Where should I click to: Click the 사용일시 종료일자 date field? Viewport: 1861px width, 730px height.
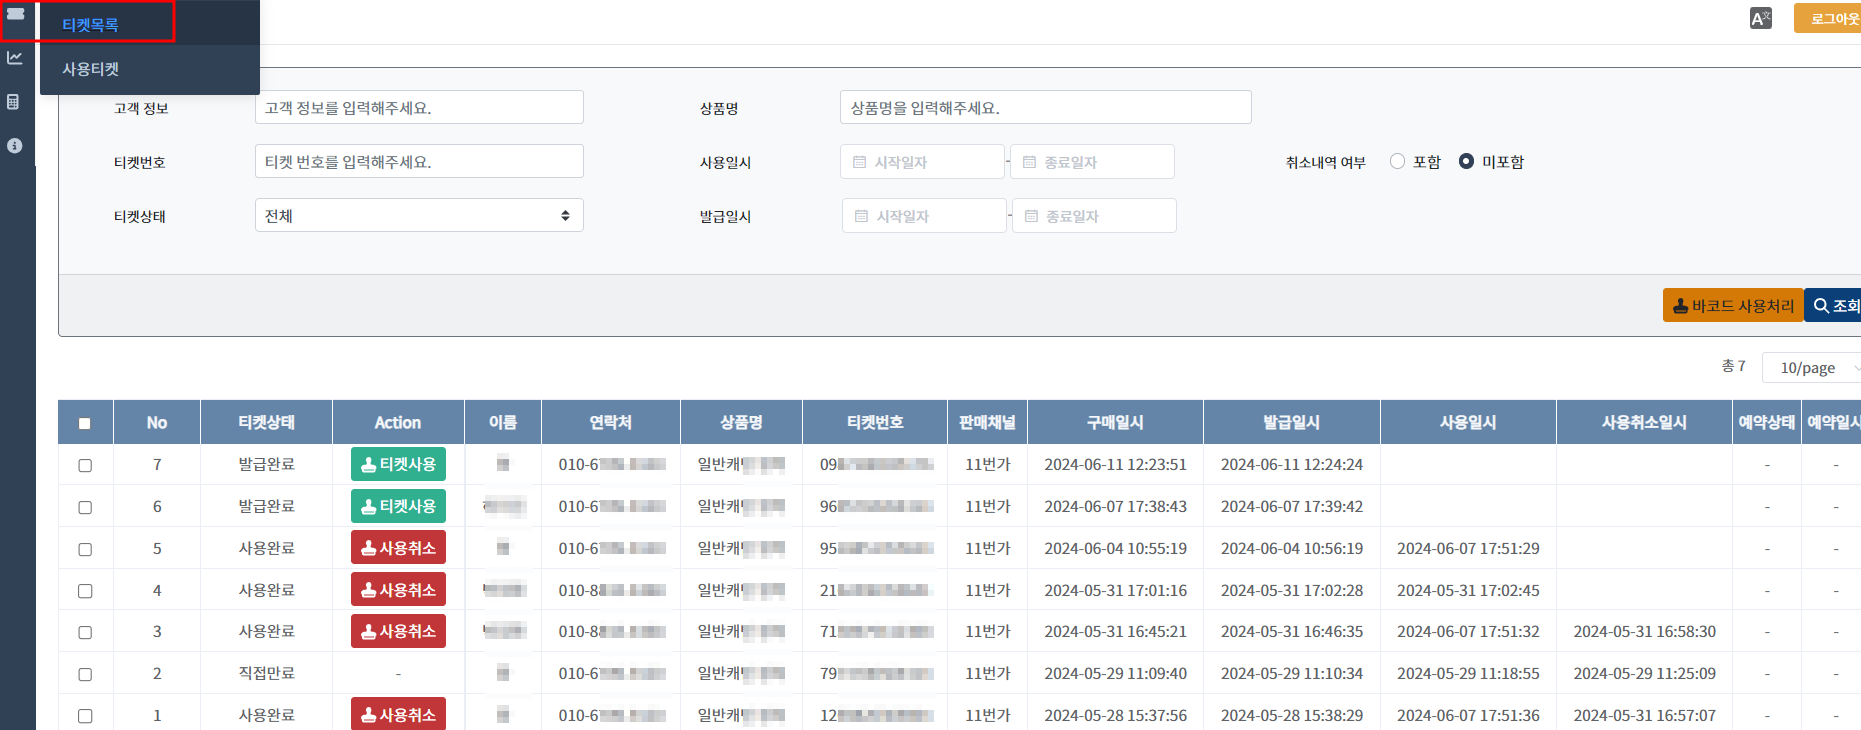point(1092,161)
